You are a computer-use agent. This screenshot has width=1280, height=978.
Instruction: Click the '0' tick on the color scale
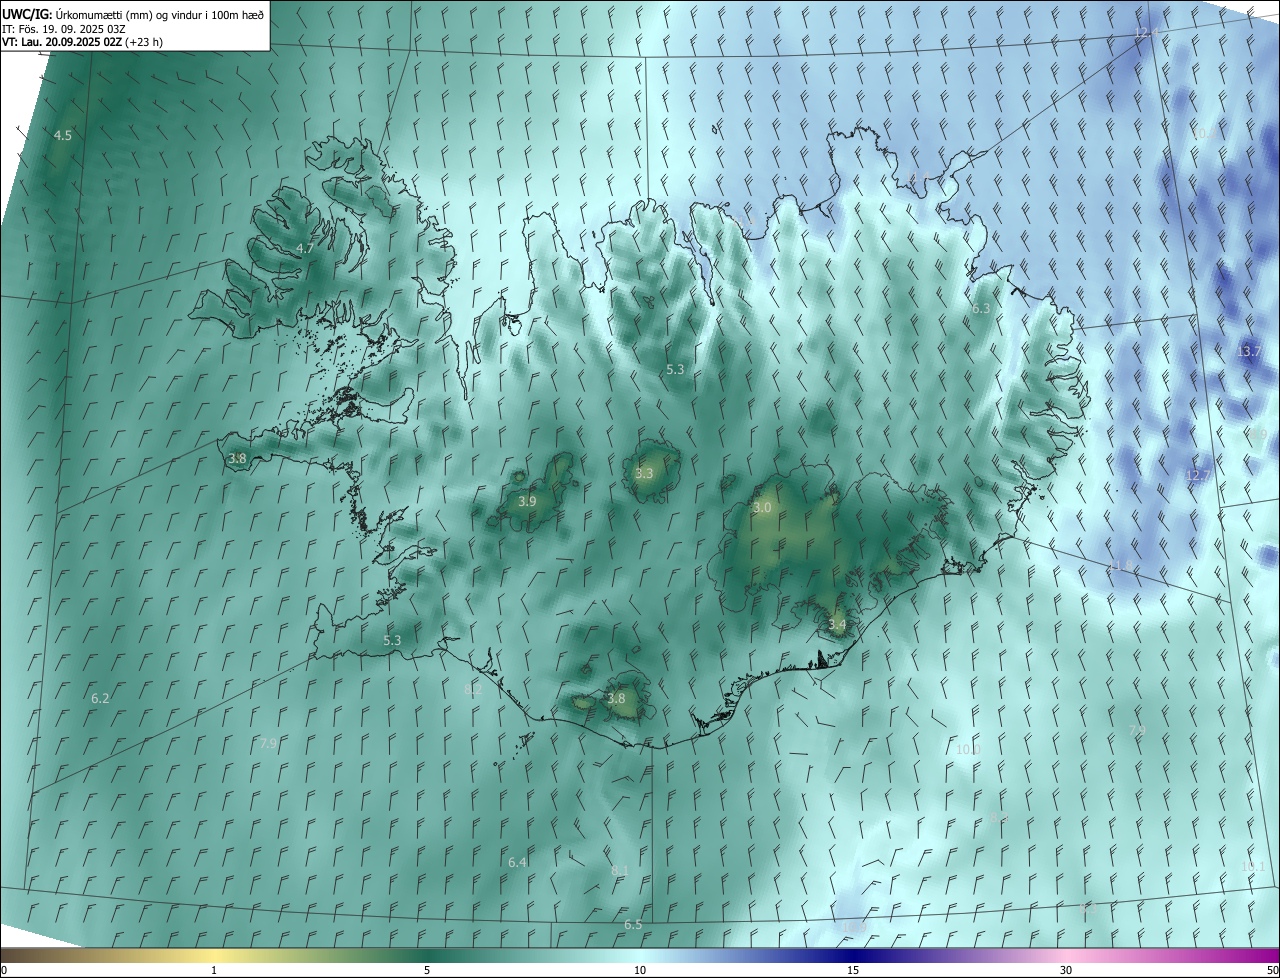(x=4, y=971)
